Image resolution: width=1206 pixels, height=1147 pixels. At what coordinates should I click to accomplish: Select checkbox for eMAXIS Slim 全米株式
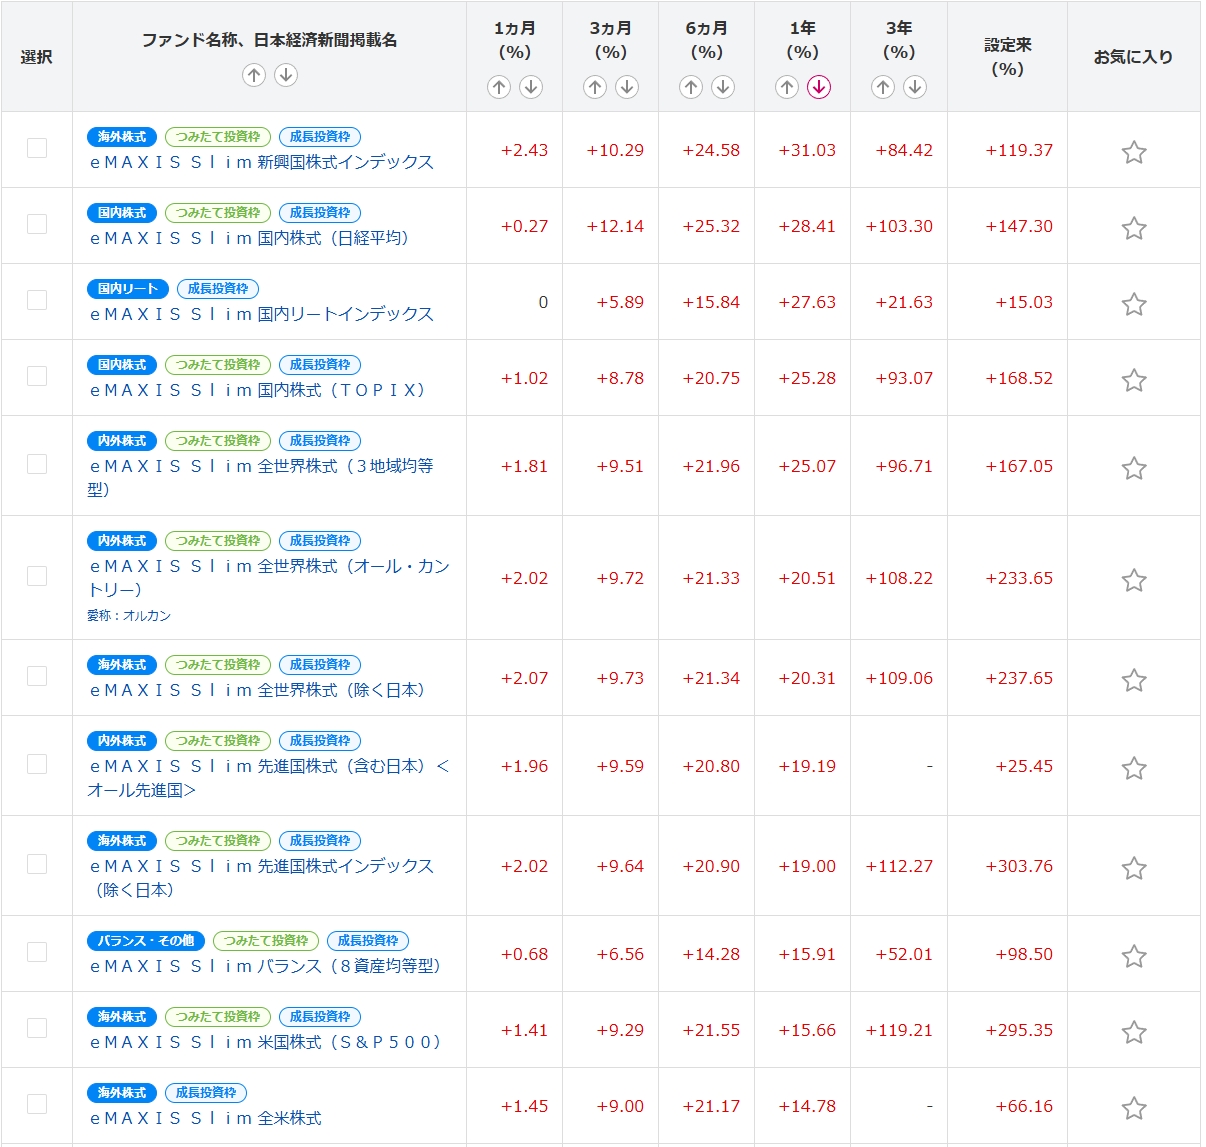(37, 1104)
